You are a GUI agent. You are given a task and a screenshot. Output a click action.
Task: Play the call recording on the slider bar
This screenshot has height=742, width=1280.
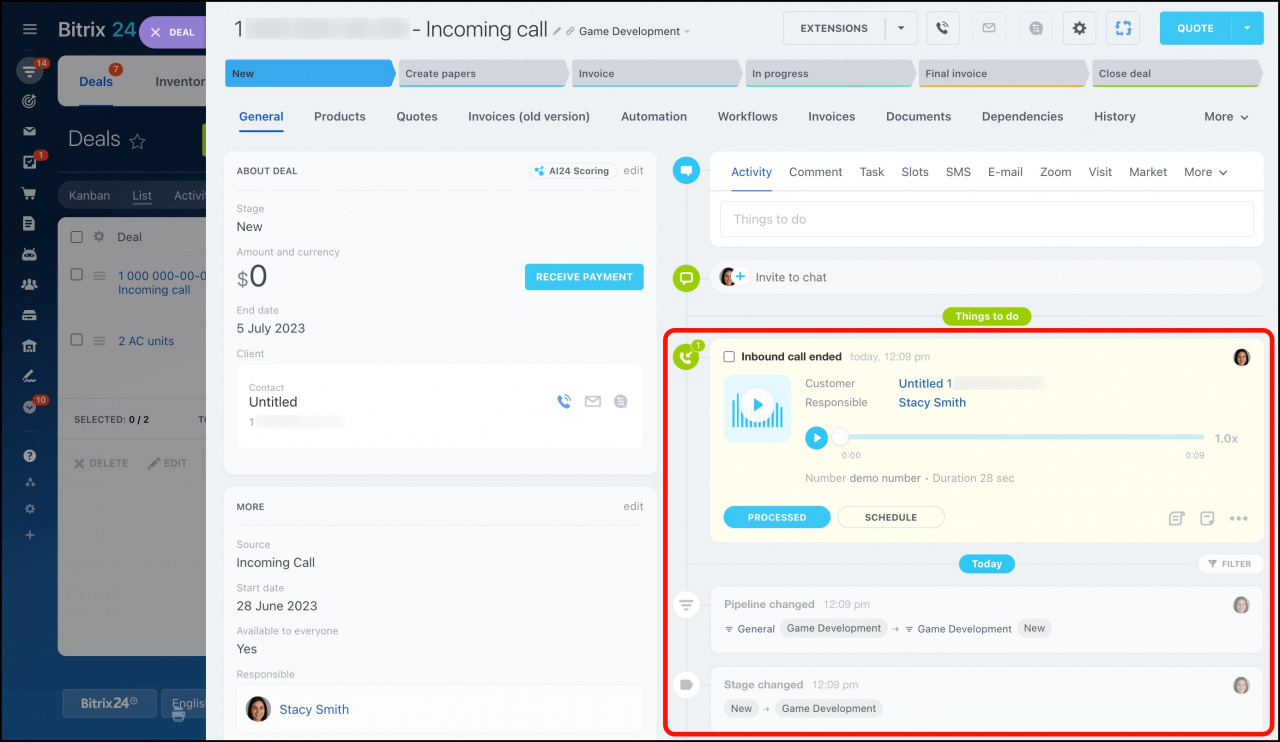coord(816,437)
